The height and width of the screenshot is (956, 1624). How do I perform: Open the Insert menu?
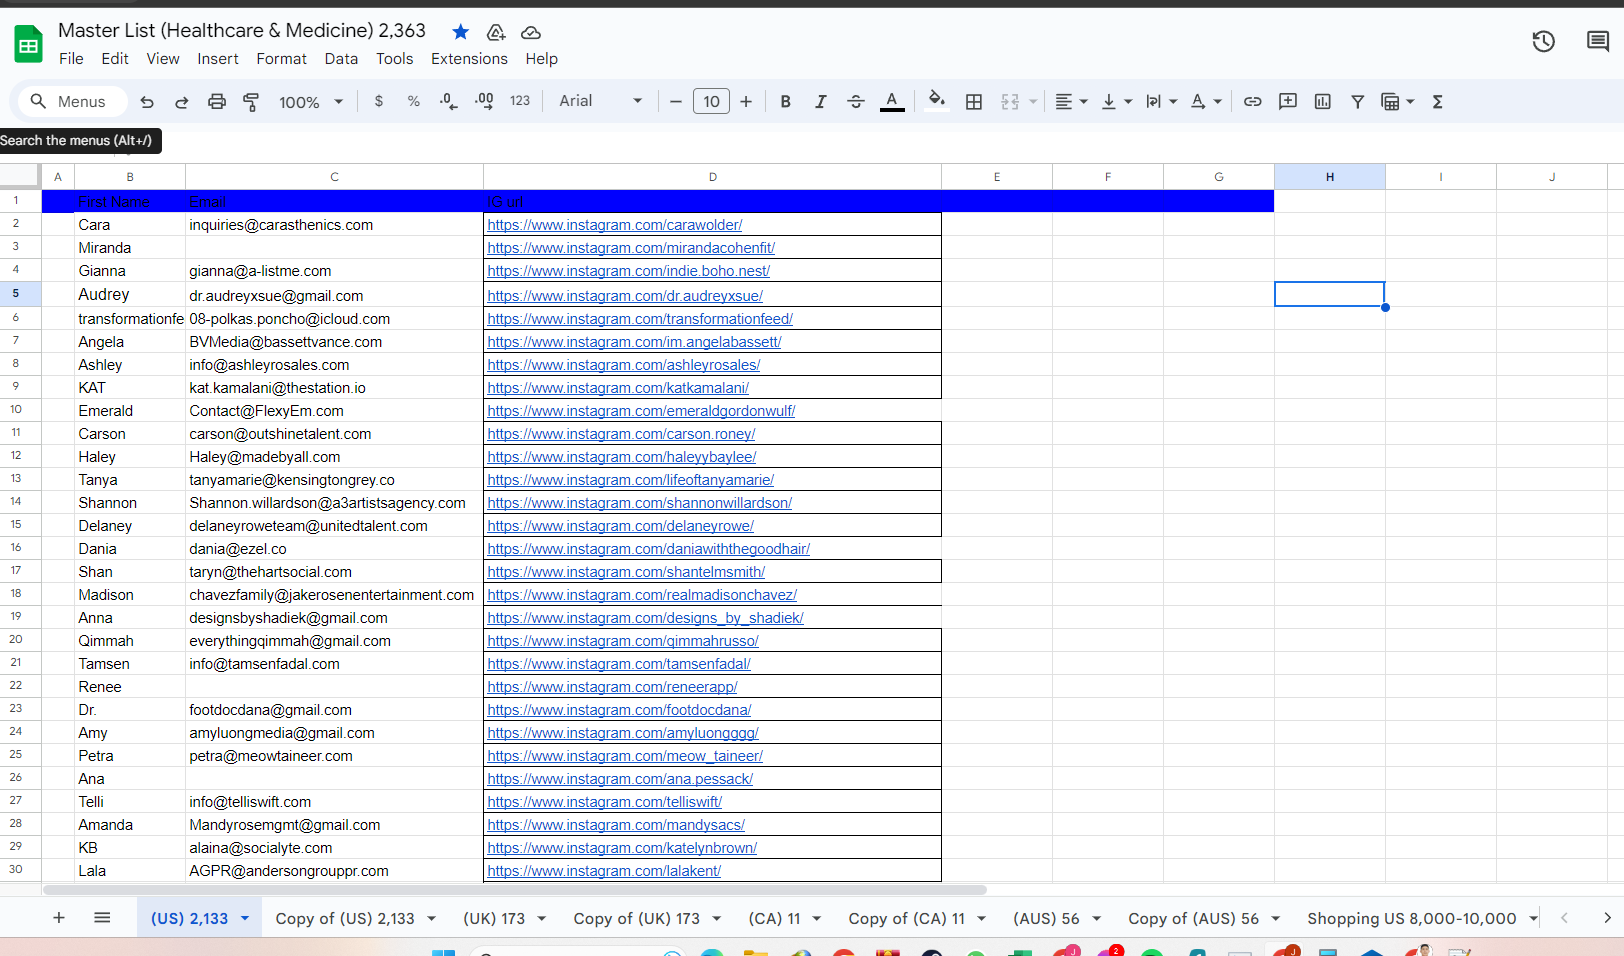(218, 59)
